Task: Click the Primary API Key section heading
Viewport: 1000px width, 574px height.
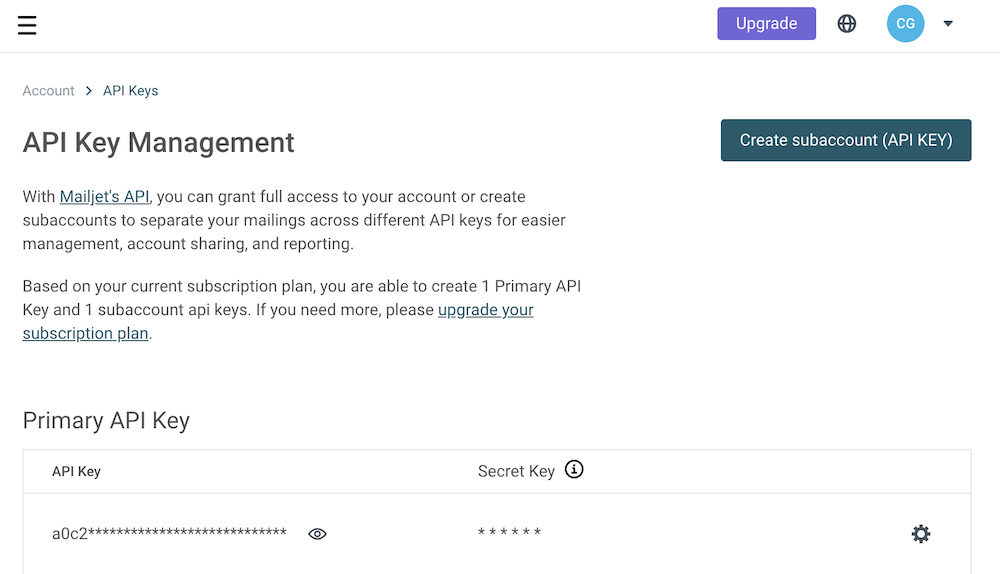Action: 106,420
